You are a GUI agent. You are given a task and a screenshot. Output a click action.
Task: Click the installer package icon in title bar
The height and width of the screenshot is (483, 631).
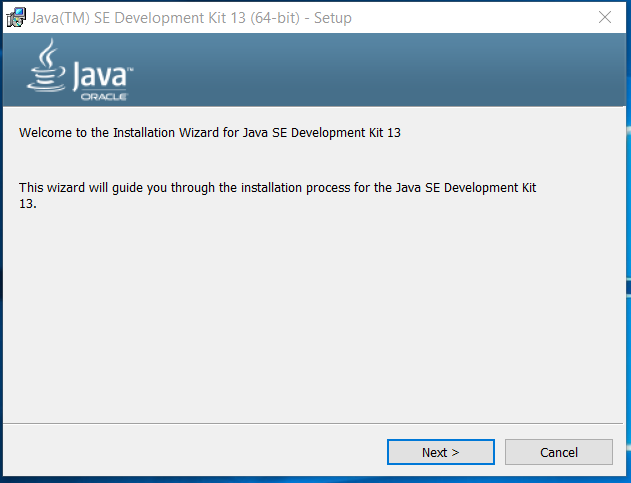(16, 17)
